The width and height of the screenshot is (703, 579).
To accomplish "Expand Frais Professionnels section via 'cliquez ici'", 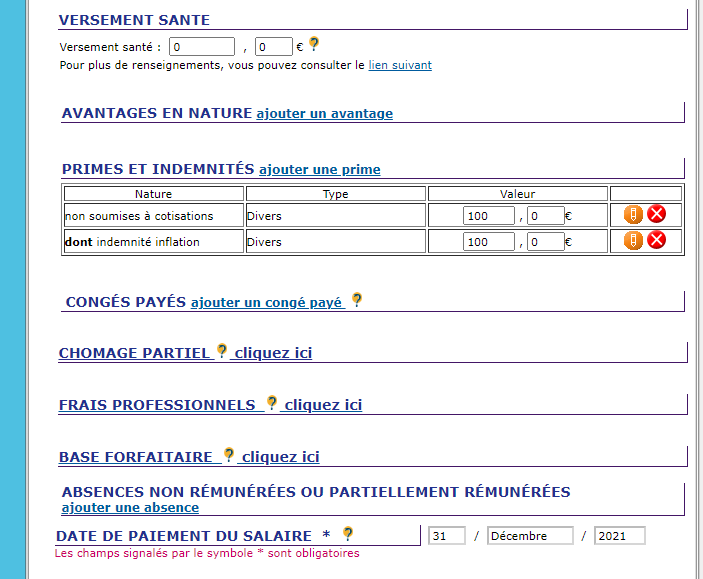I will tap(323, 405).
